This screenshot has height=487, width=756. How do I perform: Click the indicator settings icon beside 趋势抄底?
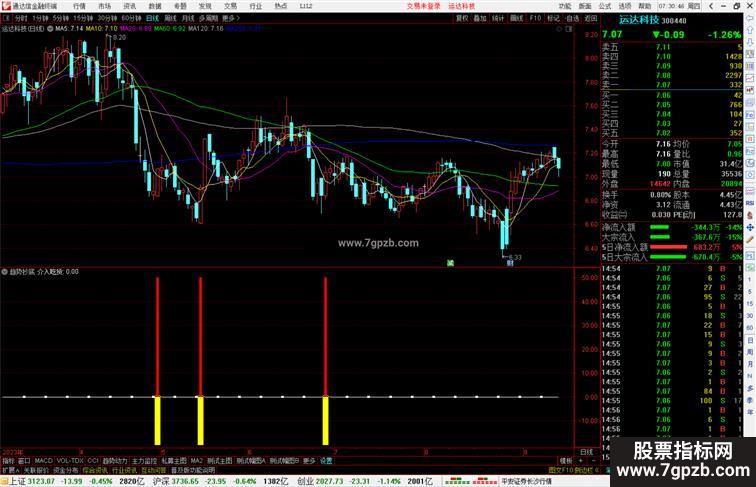(x=4, y=272)
